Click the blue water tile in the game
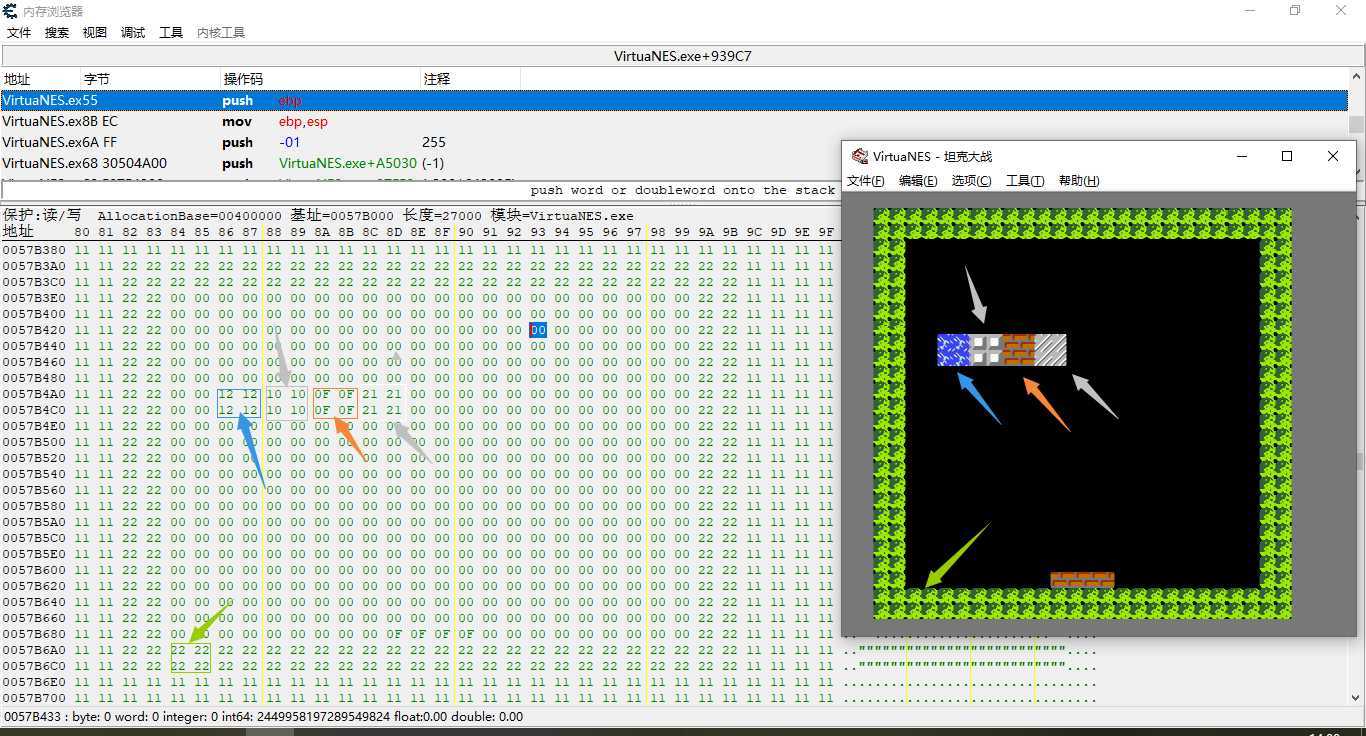The height and width of the screenshot is (736, 1366). (x=953, y=350)
